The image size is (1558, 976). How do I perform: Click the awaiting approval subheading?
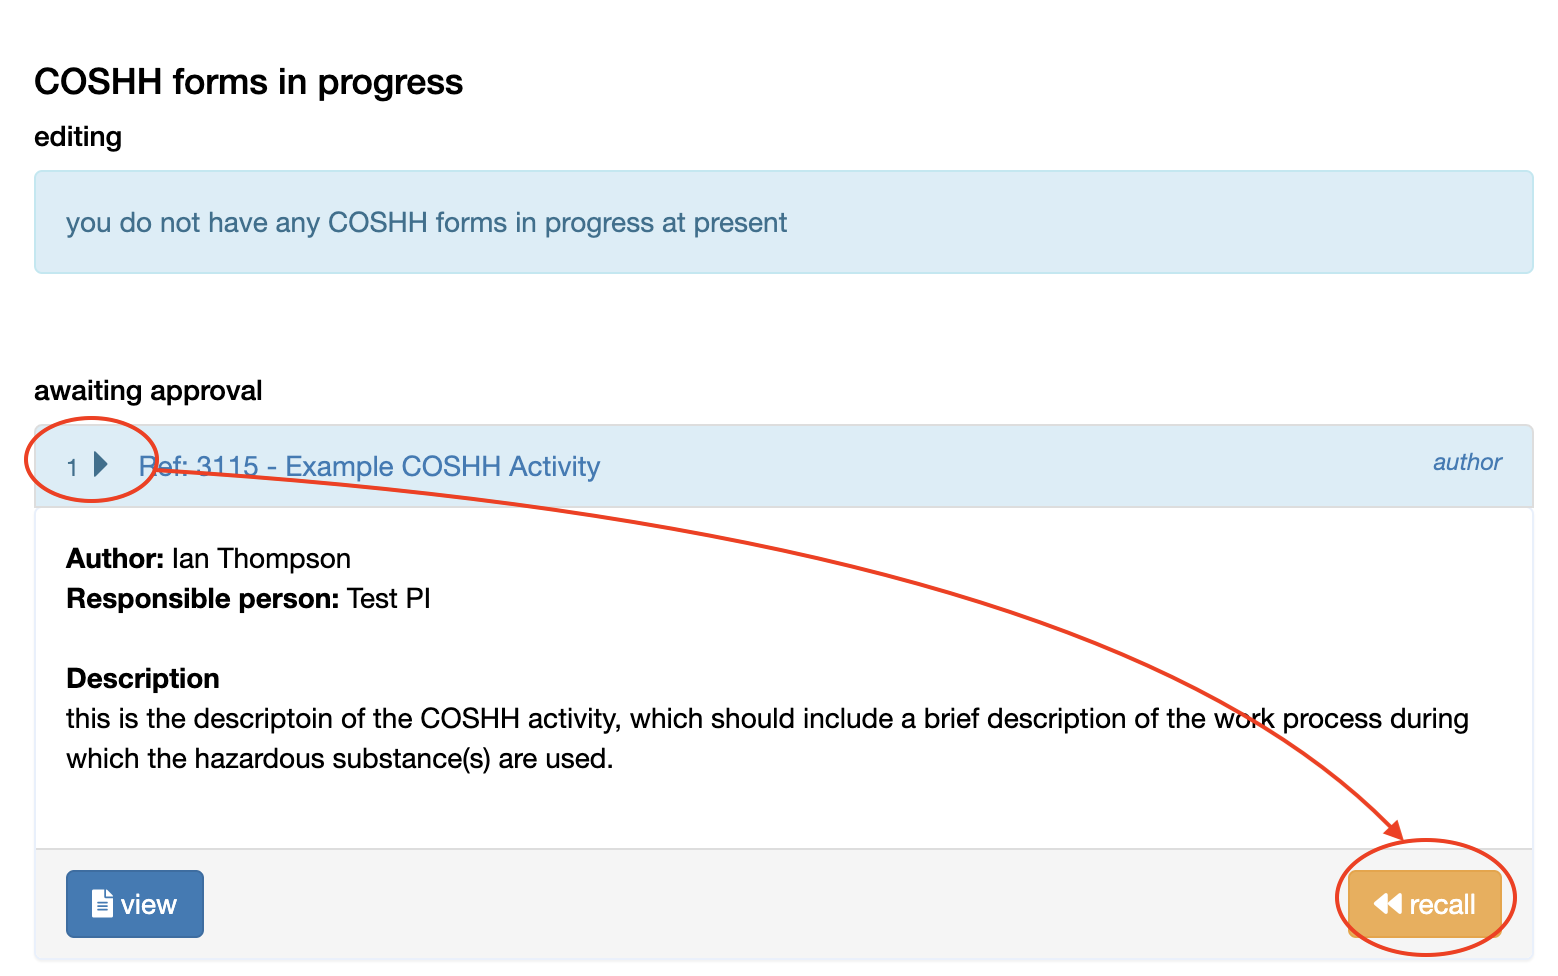tap(148, 390)
